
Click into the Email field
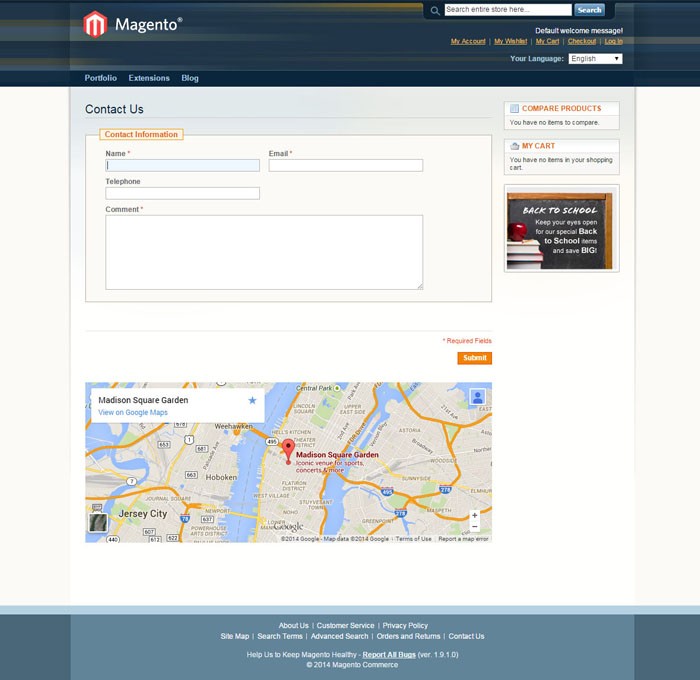(x=346, y=165)
